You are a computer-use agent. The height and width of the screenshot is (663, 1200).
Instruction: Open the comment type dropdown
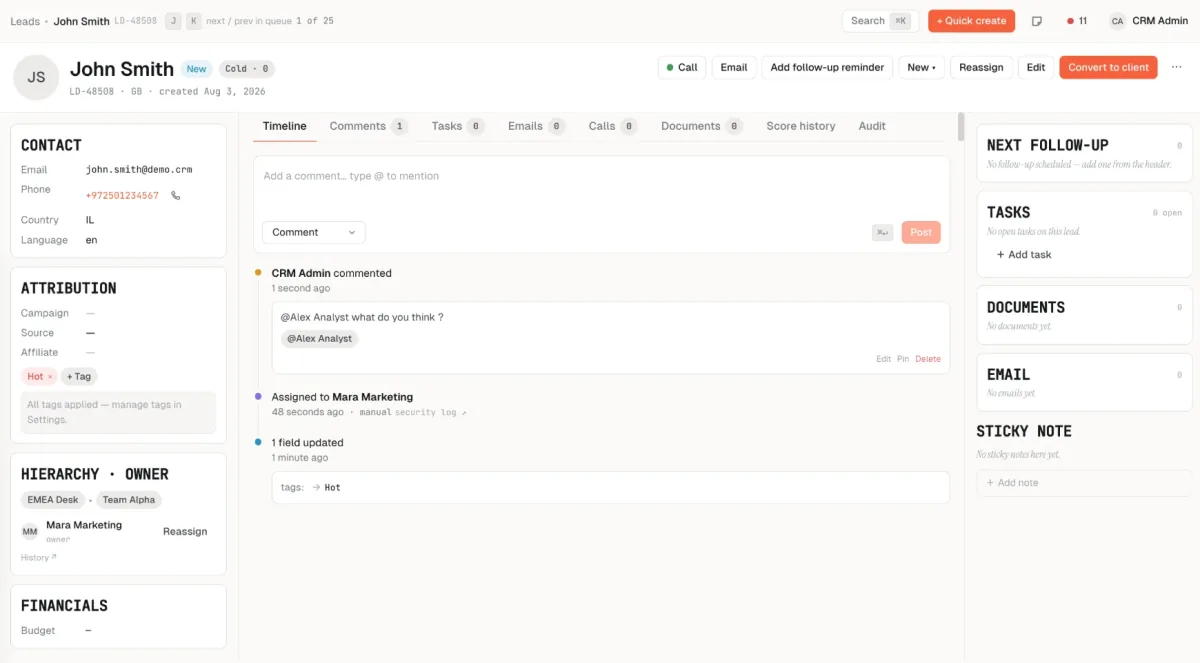coord(314,232)
